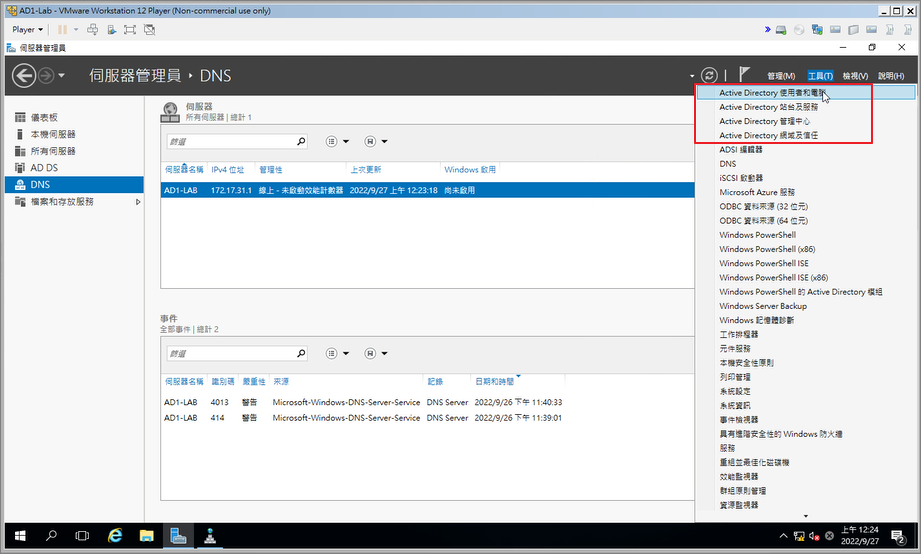The image size is (921, 554).
Task: Open the 檢視(V) menu
Action: pos(855,76)
